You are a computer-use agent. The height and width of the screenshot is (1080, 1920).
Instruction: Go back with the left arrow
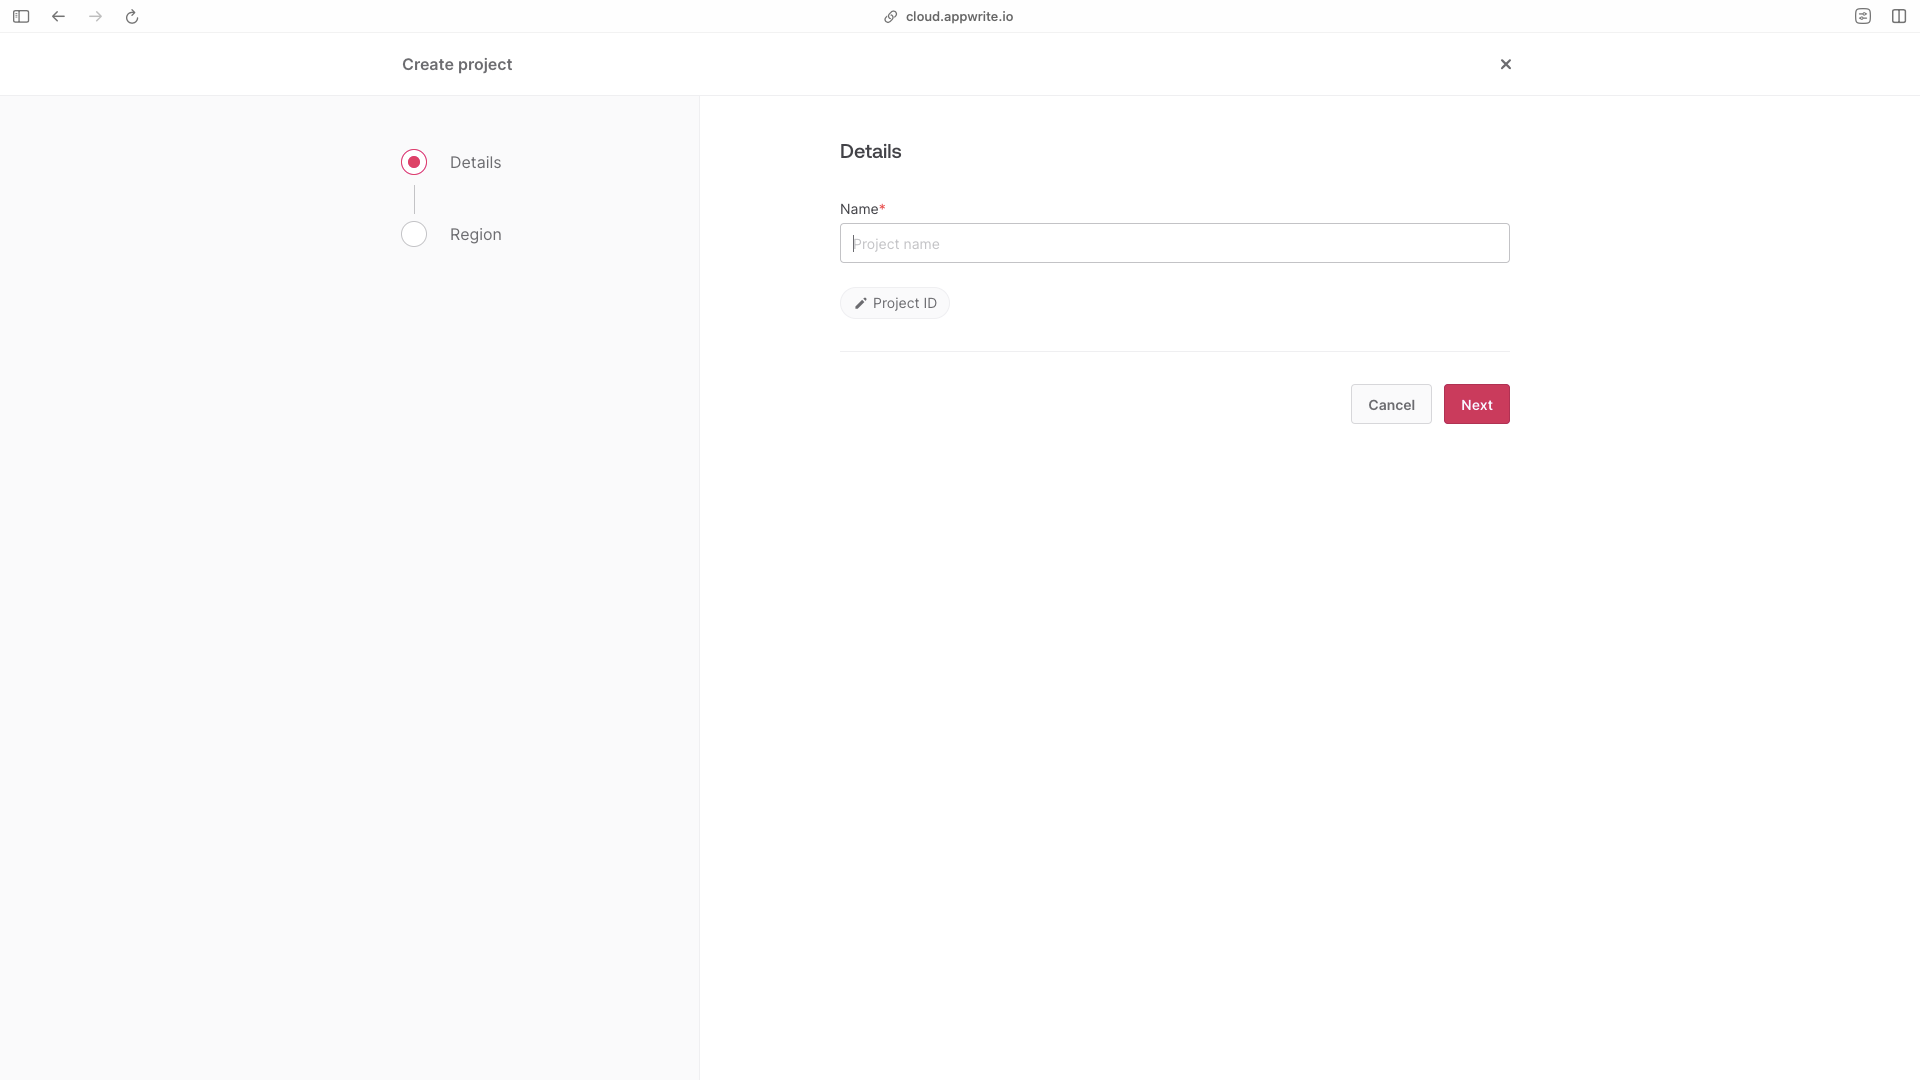(x=58, y=16)
